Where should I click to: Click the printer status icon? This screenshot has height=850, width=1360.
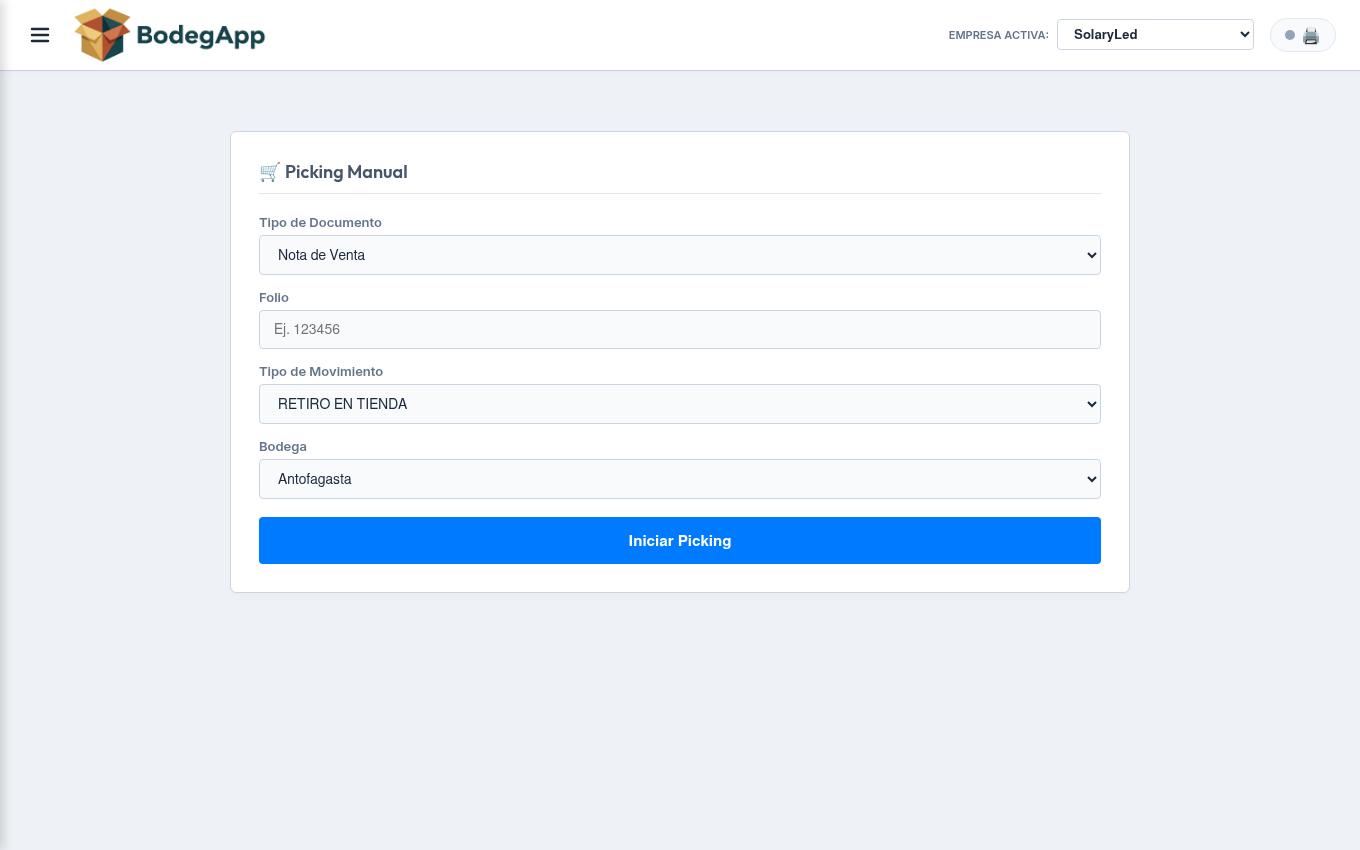pyautogui.click(x=1311, y=35)
